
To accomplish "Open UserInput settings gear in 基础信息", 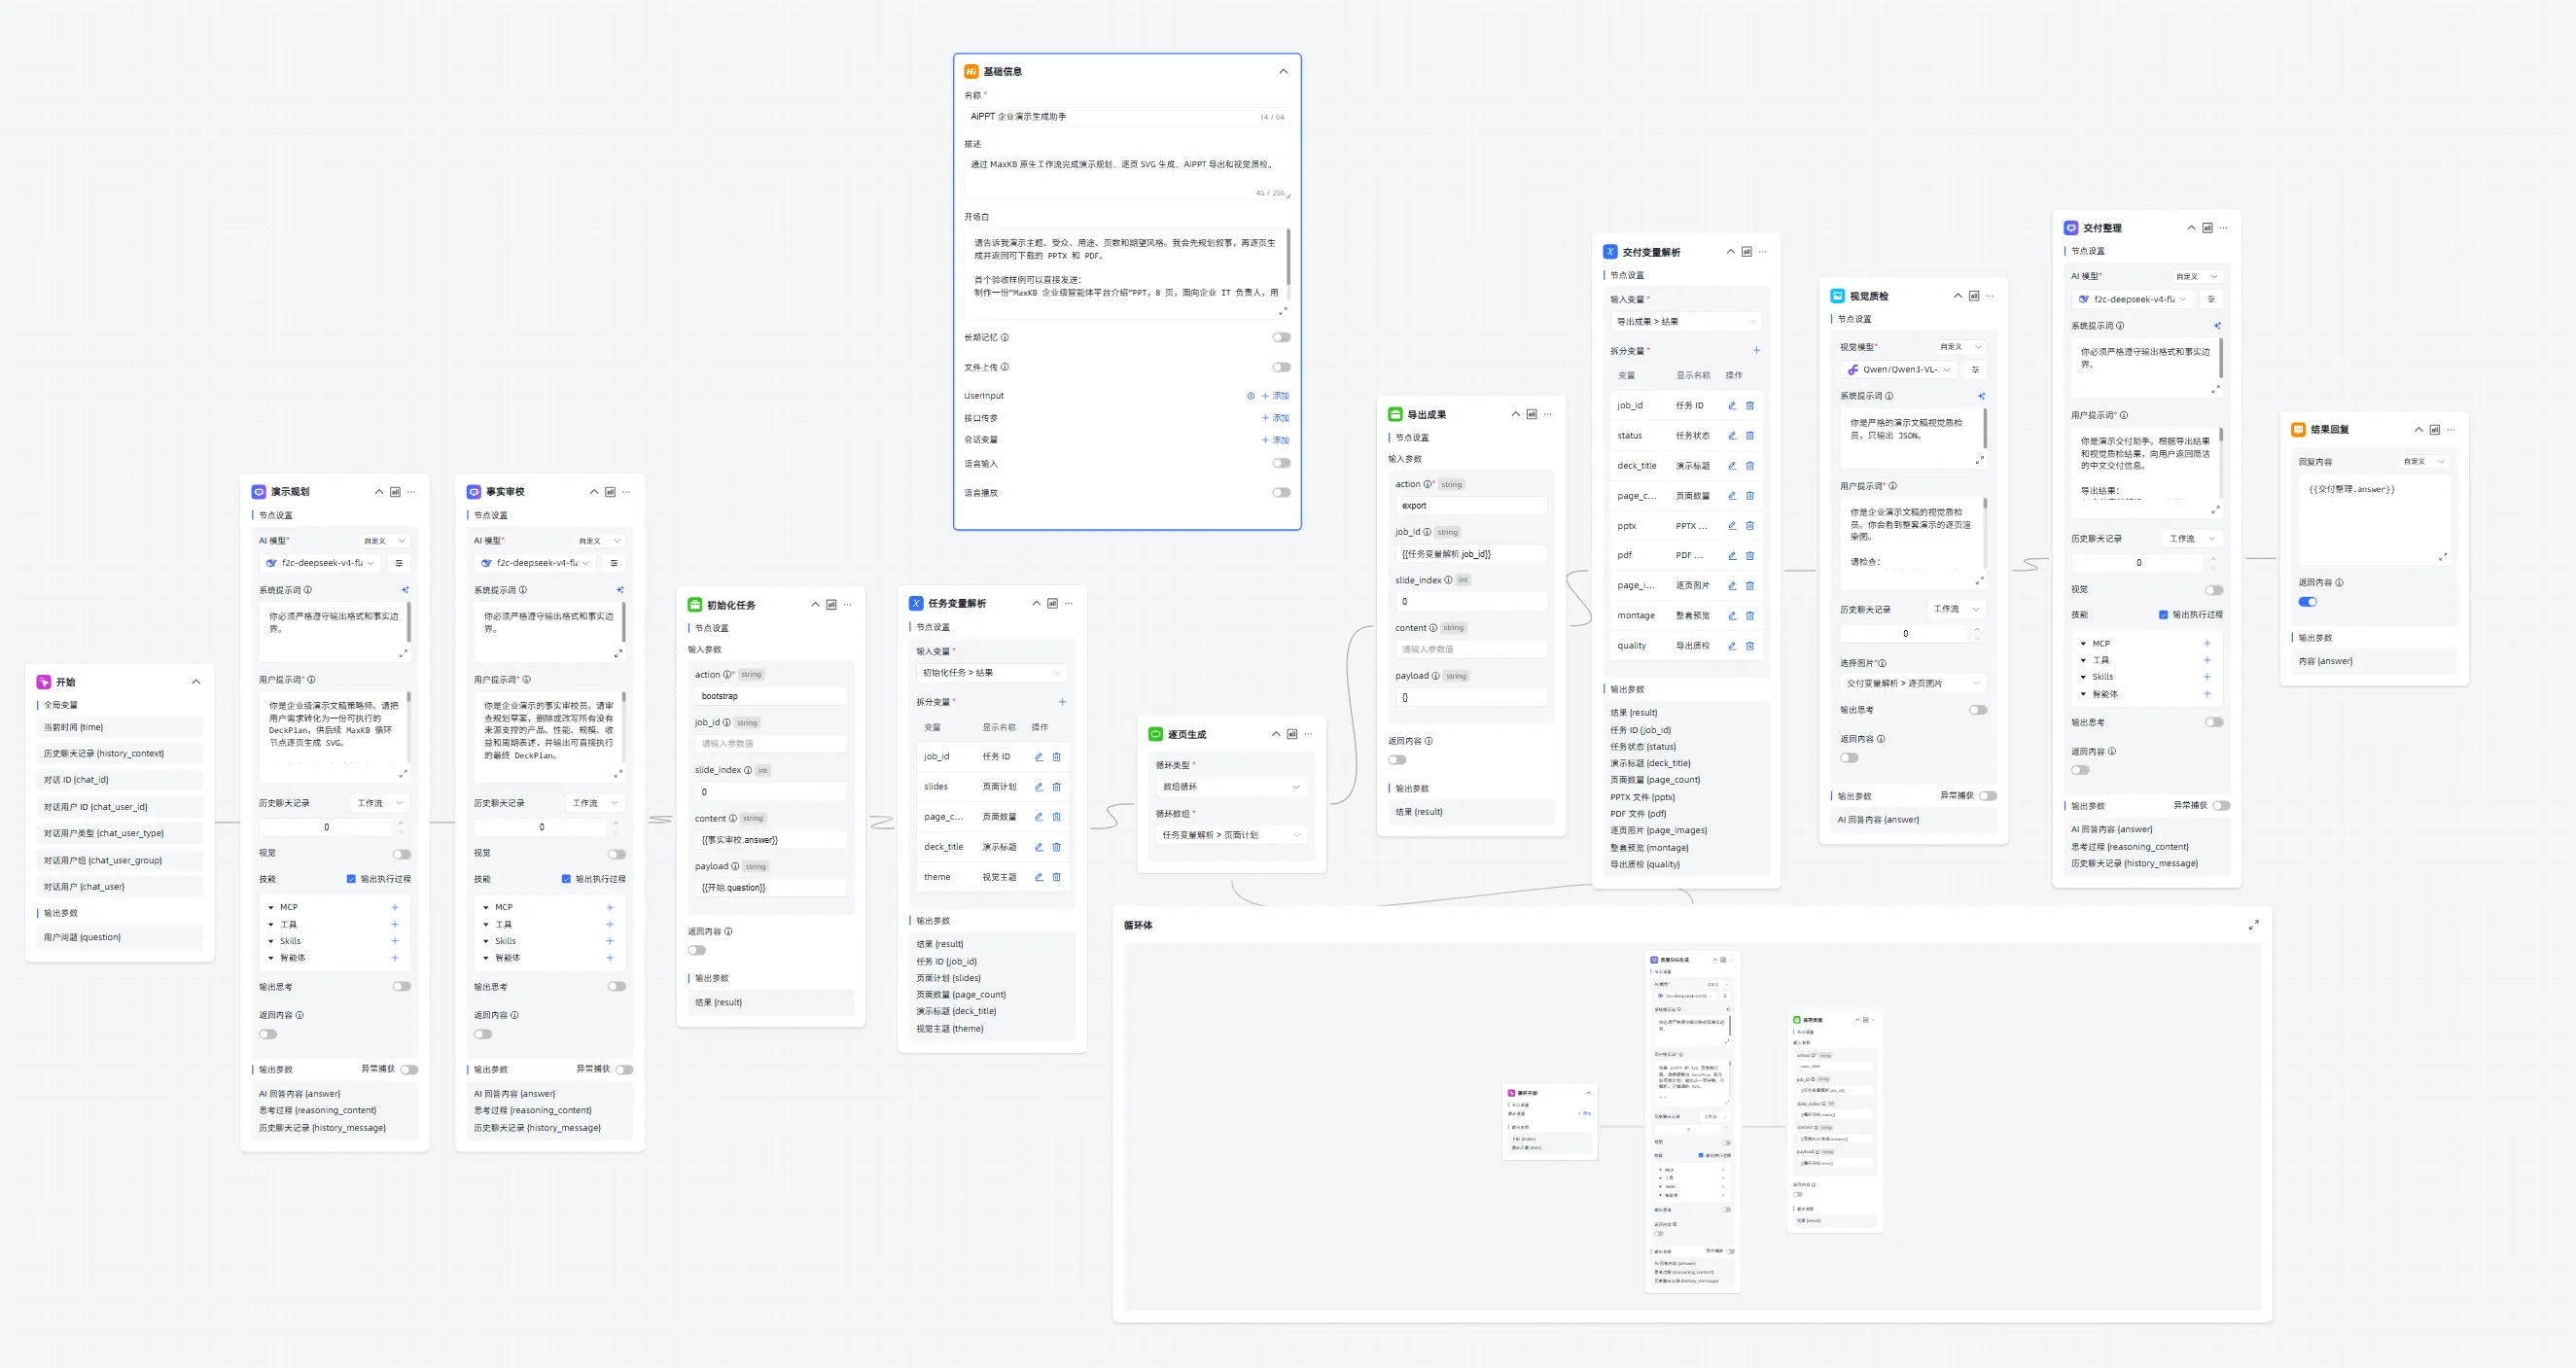I will 1250,396.
